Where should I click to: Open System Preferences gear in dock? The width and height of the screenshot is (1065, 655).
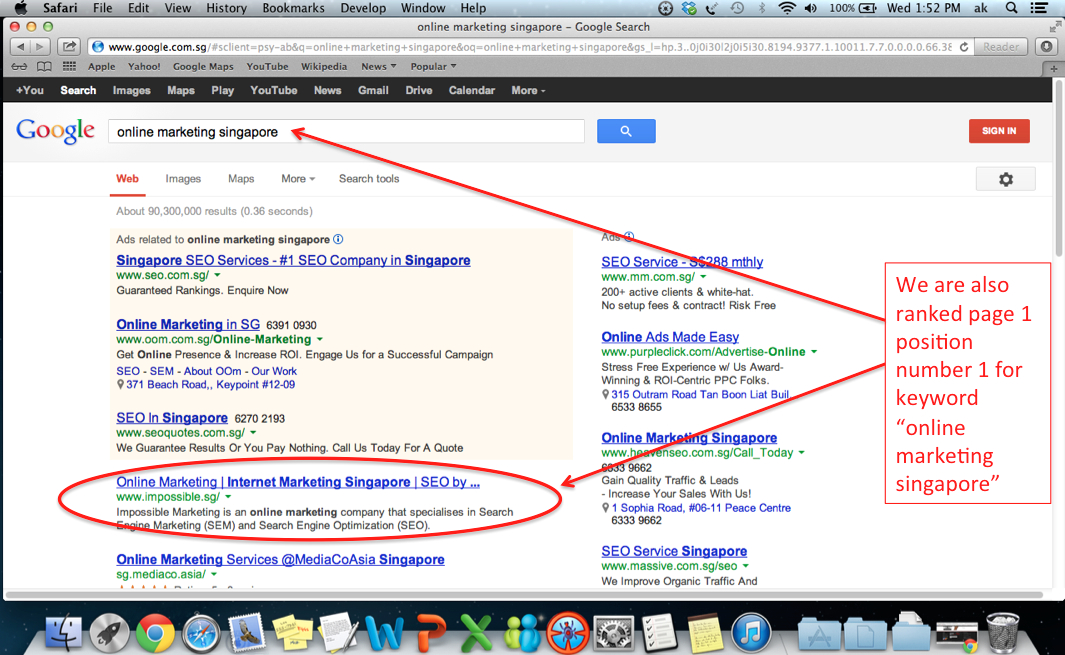click(x=613, y=633)
